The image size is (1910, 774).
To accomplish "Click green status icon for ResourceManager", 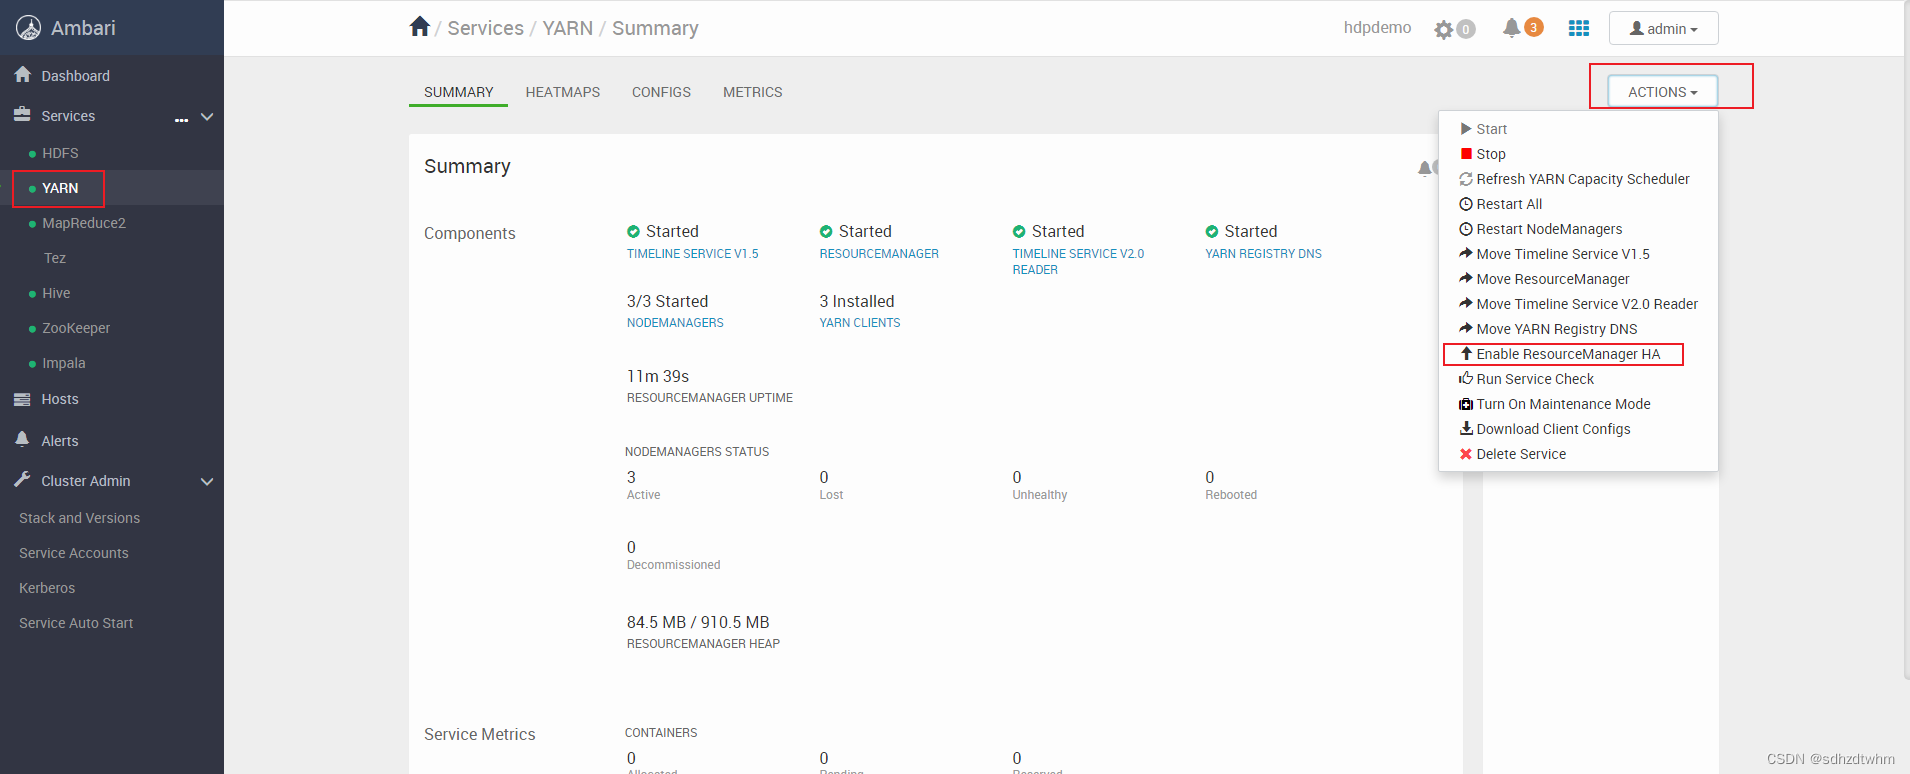I will 826,232.
